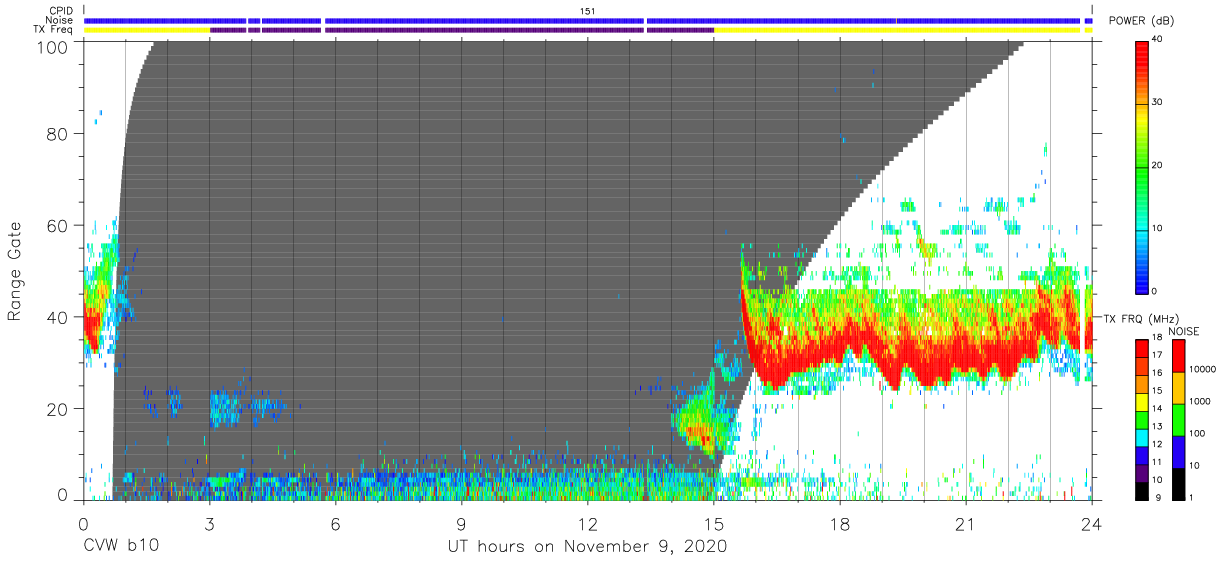Click the Range Gate axis label
This screenshot has width=1228, height=567.
[x=15, y=272]
